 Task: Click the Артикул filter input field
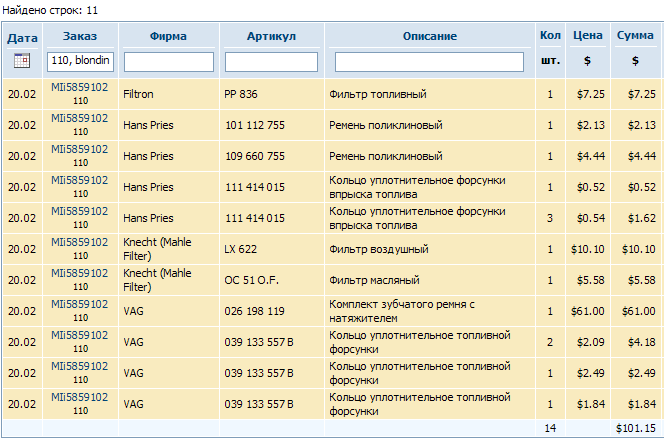pyautogui.click(x=271, y=62)
